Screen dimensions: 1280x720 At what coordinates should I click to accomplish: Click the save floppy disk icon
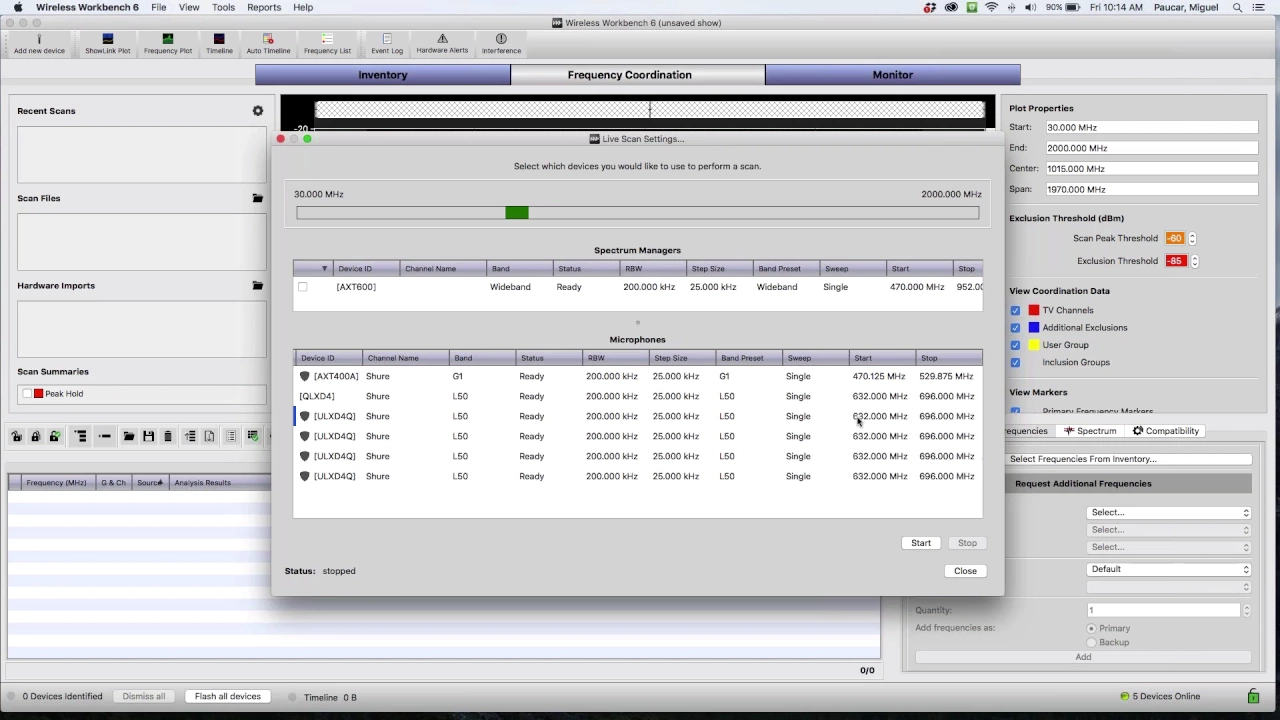click(x=148, y=436)
